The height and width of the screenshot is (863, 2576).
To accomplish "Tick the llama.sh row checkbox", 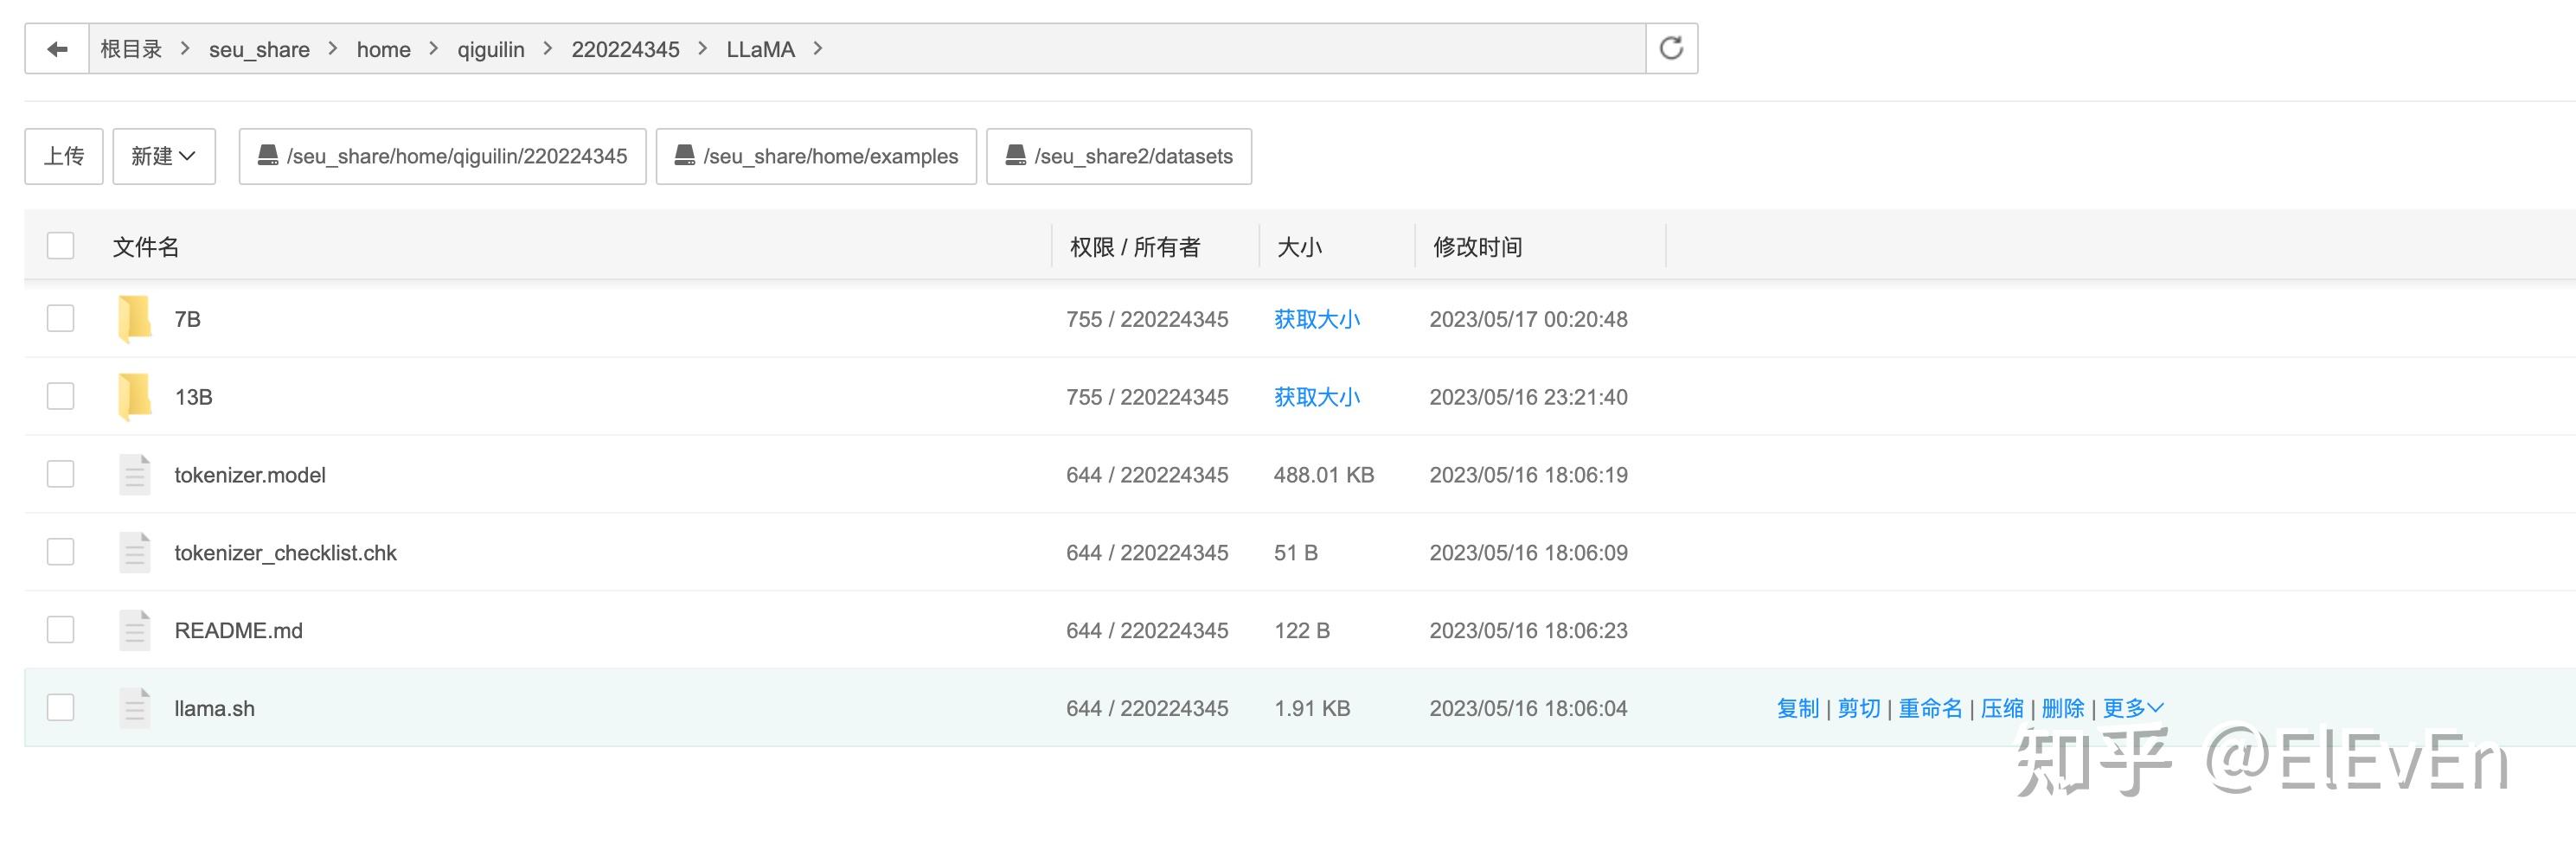I will pos(61,708).
